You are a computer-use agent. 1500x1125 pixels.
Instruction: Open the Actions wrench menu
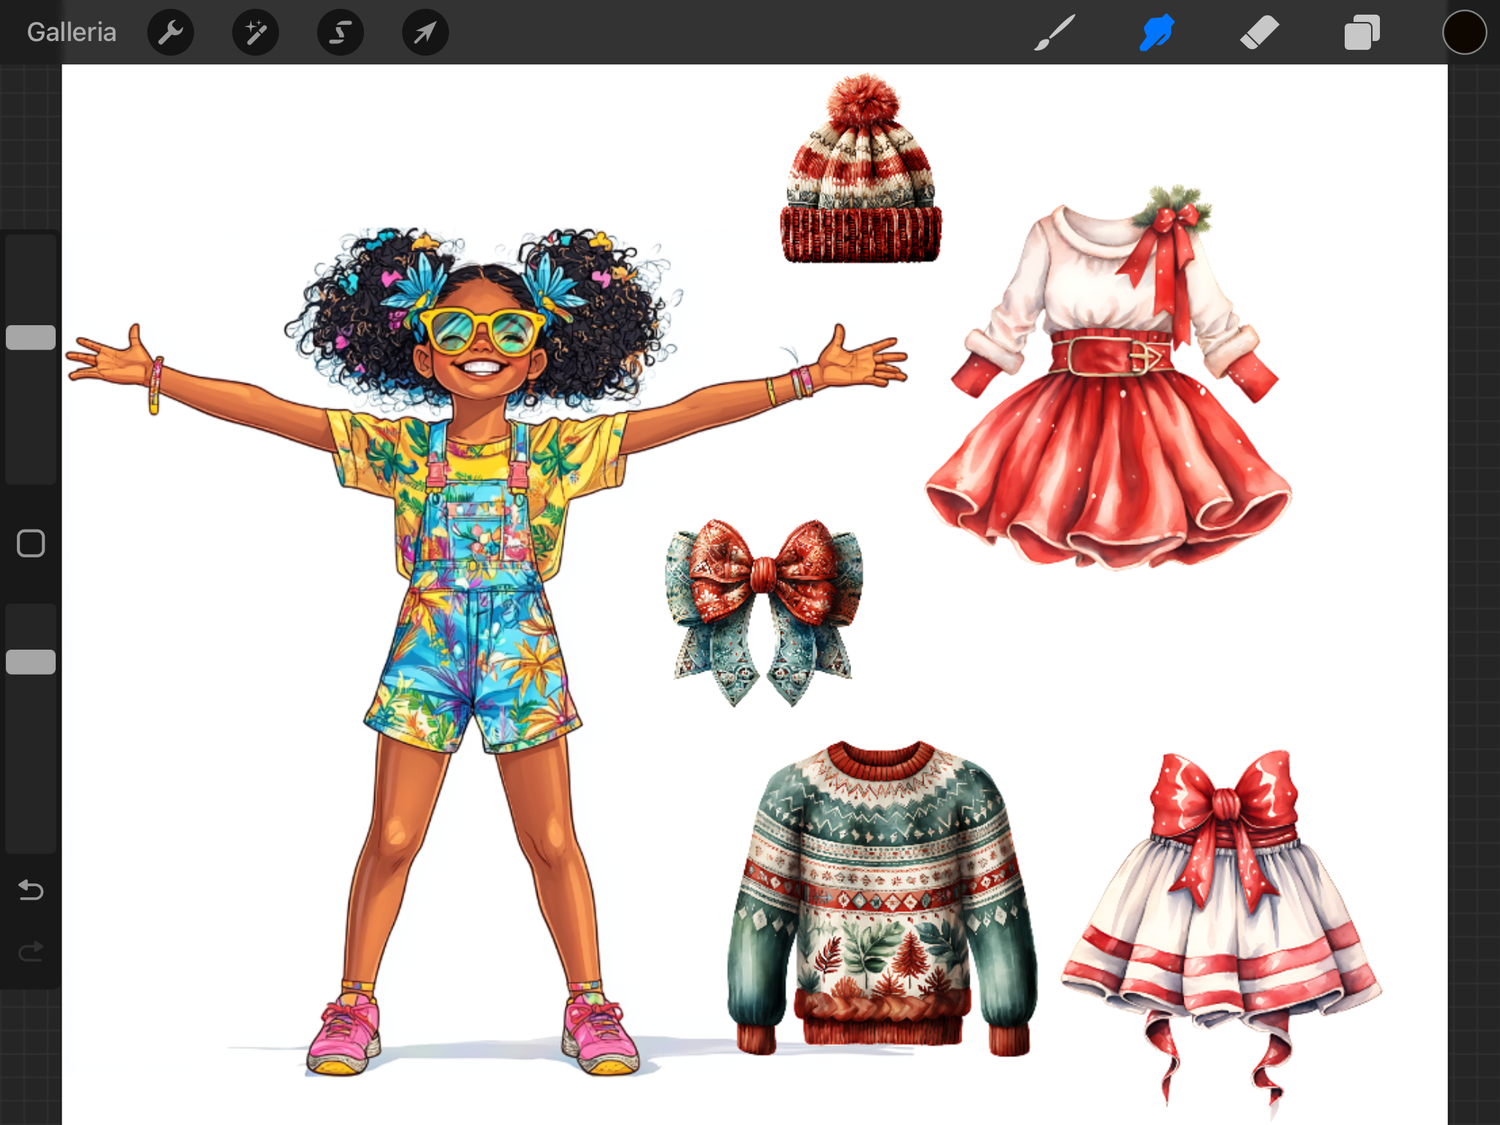171,33
